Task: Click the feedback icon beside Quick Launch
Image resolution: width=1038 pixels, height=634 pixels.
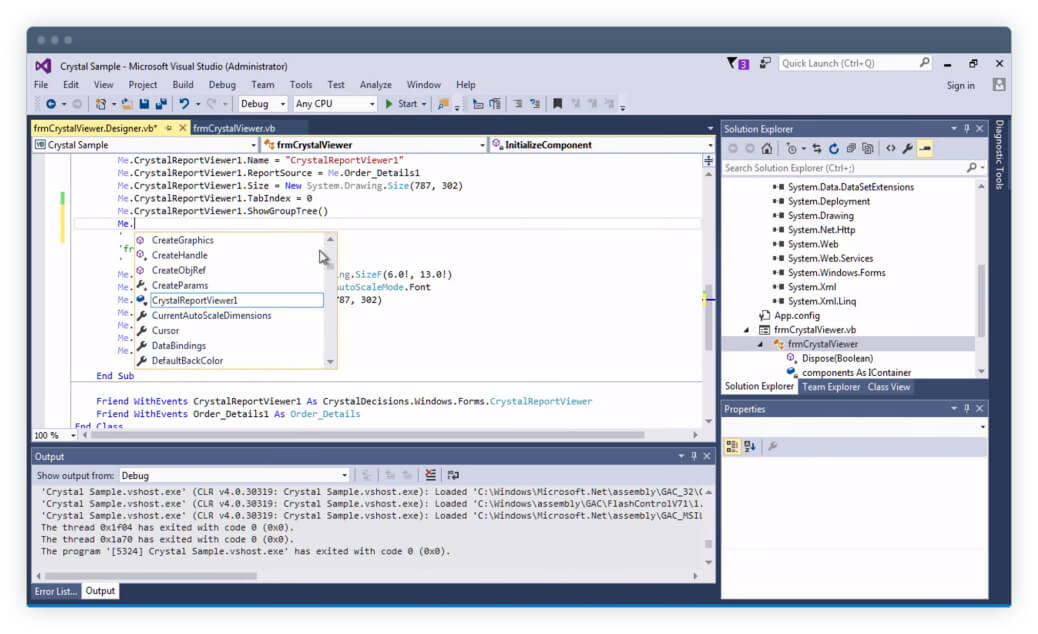Action: click(x=765, y=64)
